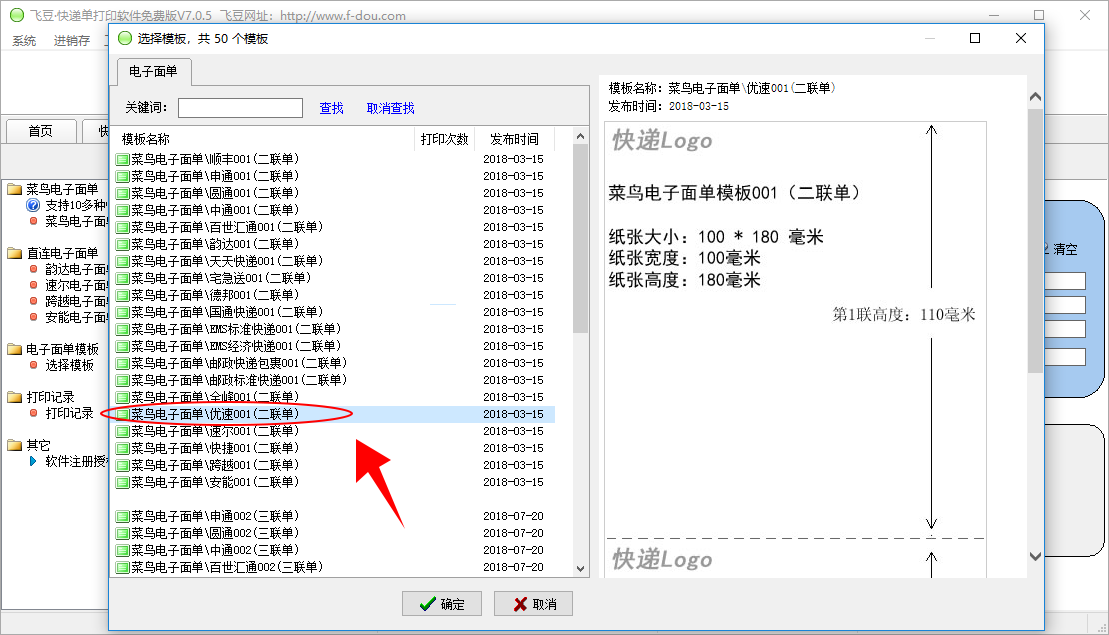Click the template icon beside 百世汇通001(二联单)
This screenshot has width=1109, height=635.
pyautogui.click(x=122, y=228)
